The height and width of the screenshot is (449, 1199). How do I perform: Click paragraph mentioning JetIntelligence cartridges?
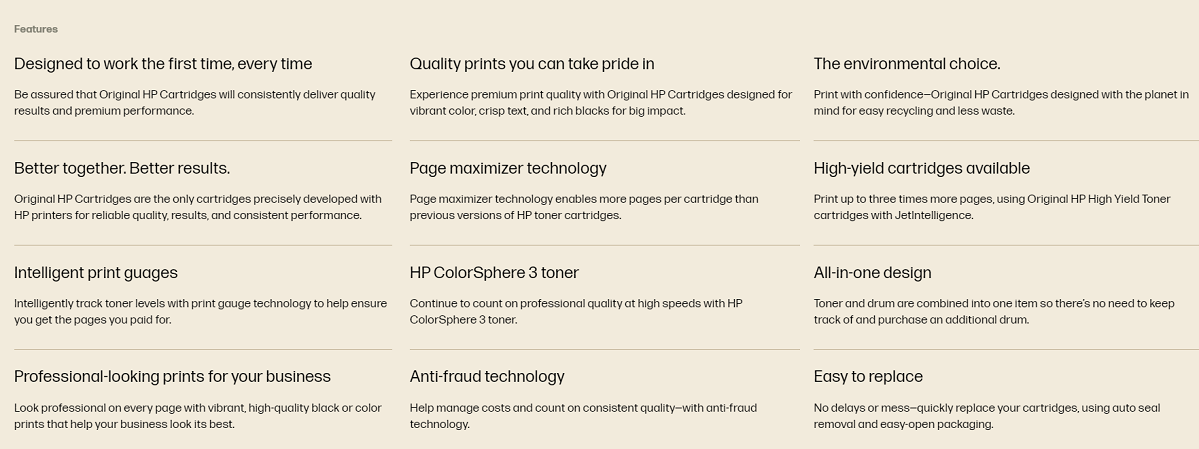[992, 207]
